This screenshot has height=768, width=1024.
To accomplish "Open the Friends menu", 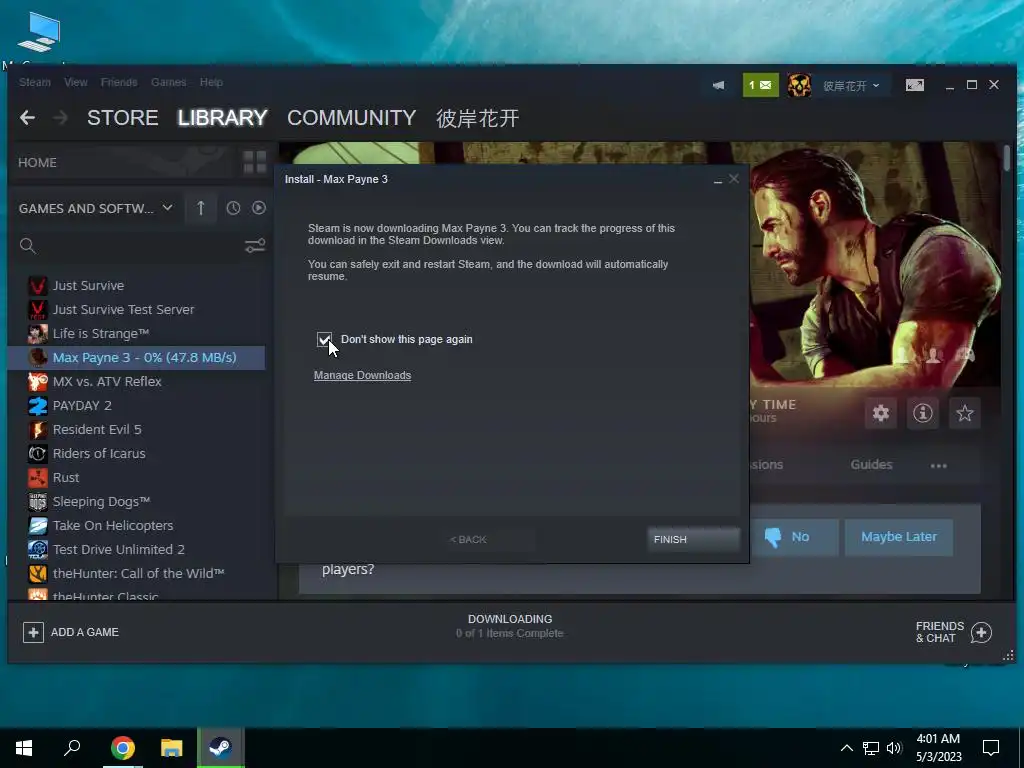I will tap(119, 82).
